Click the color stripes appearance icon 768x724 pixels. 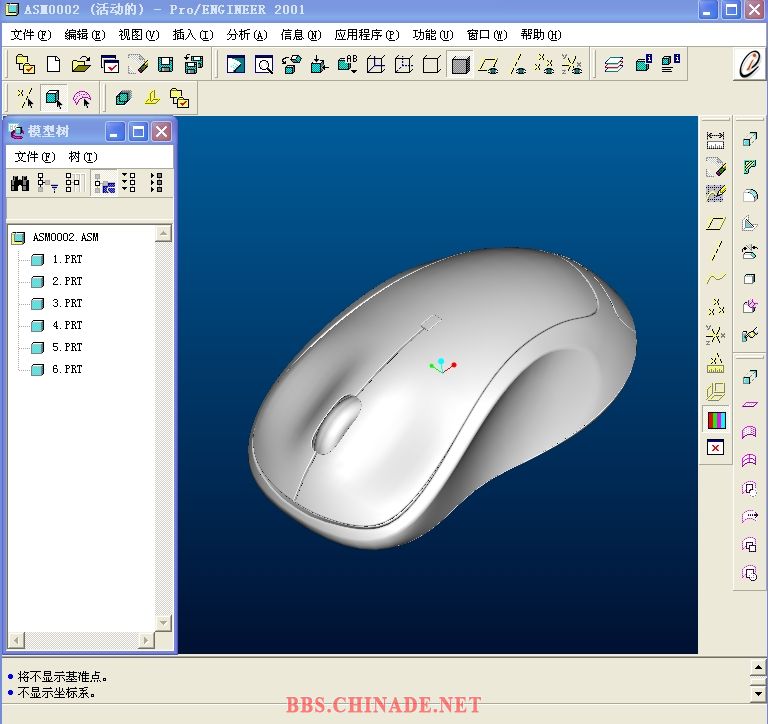coord(715,420)
